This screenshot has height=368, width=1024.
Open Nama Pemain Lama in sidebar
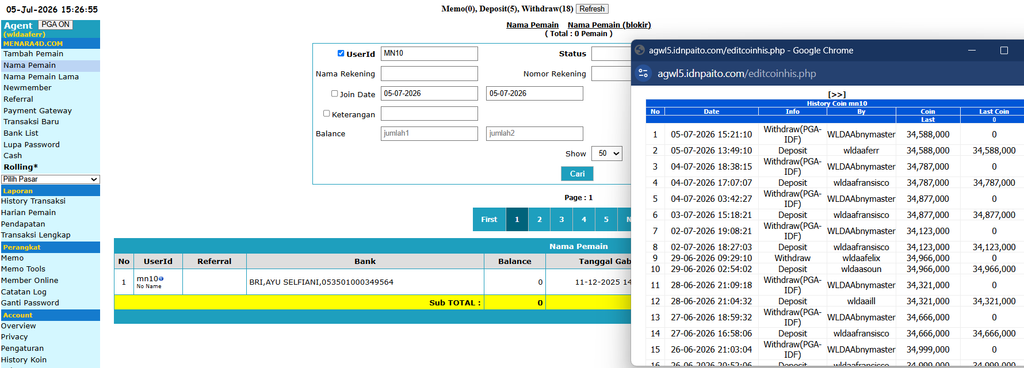tap(41, 76)
